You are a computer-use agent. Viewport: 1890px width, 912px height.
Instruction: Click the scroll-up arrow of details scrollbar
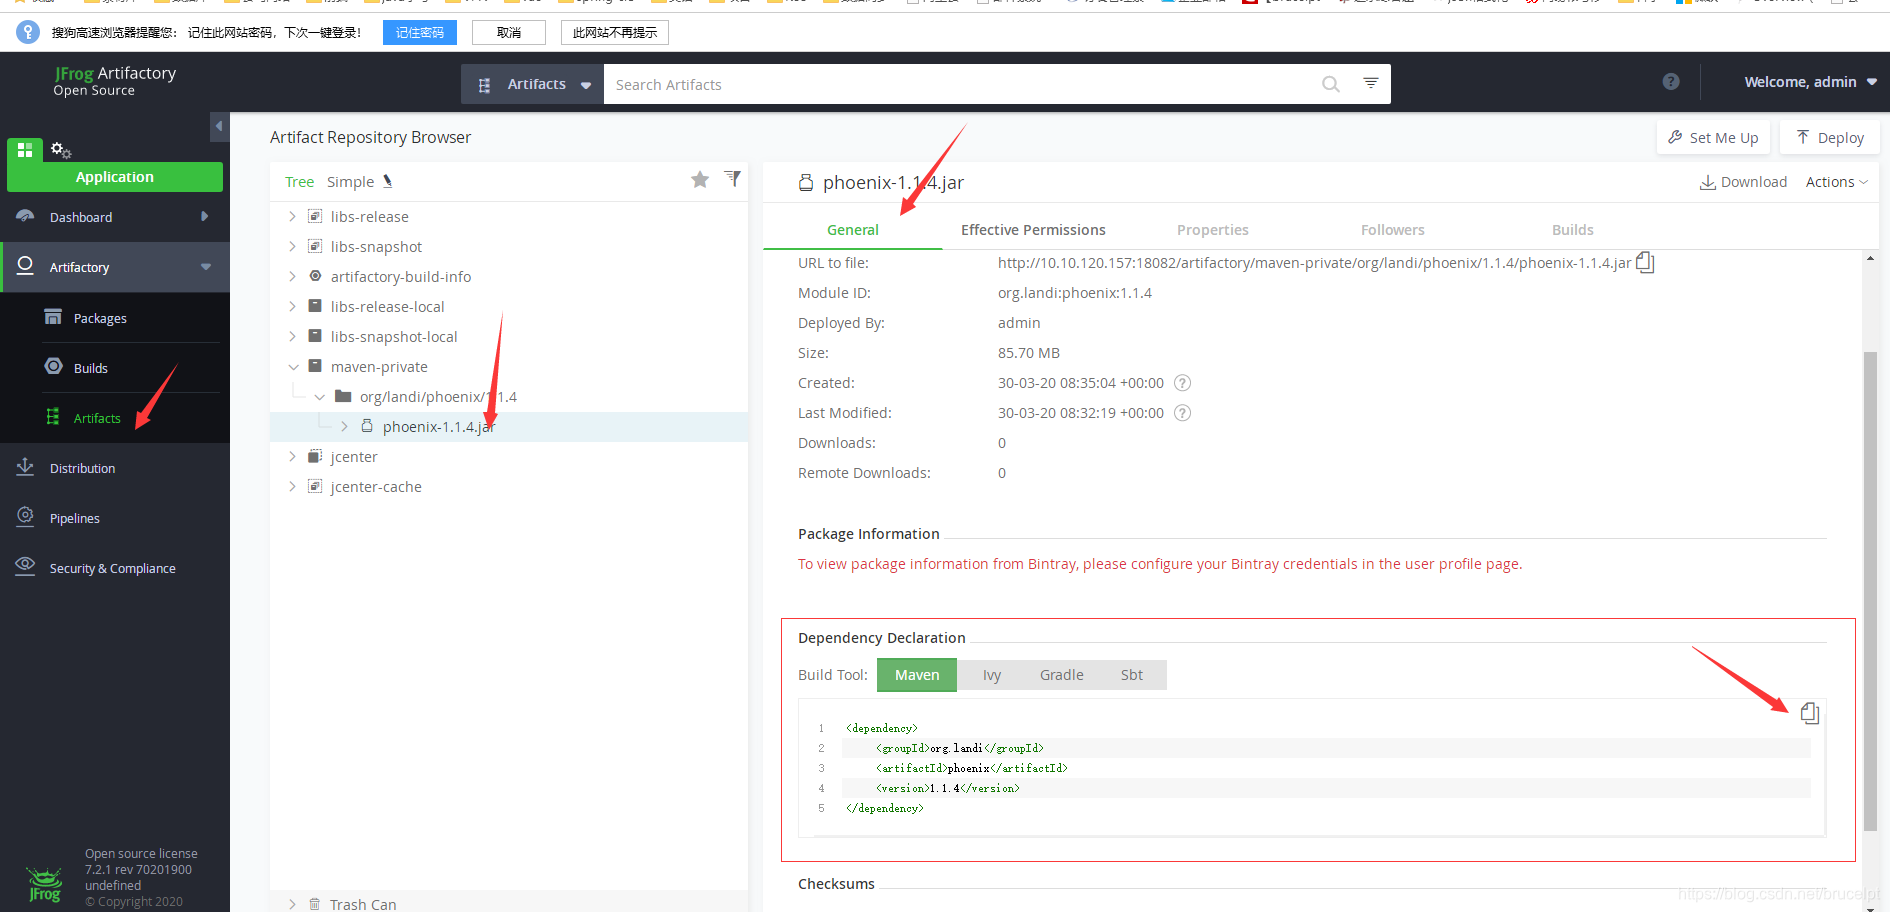(x=1870, y=258)
